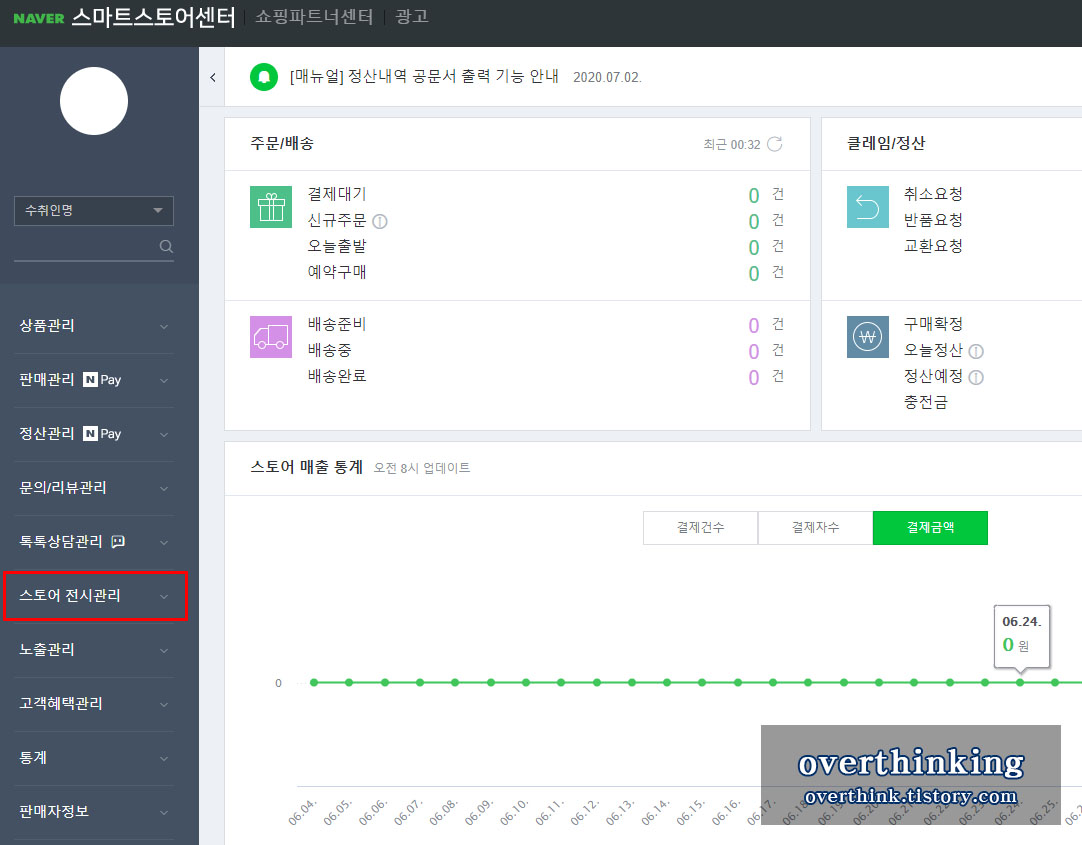Expand the 정산관리 menu
The height and width of the screenshot is (845, 1082).
coord(94,434)
